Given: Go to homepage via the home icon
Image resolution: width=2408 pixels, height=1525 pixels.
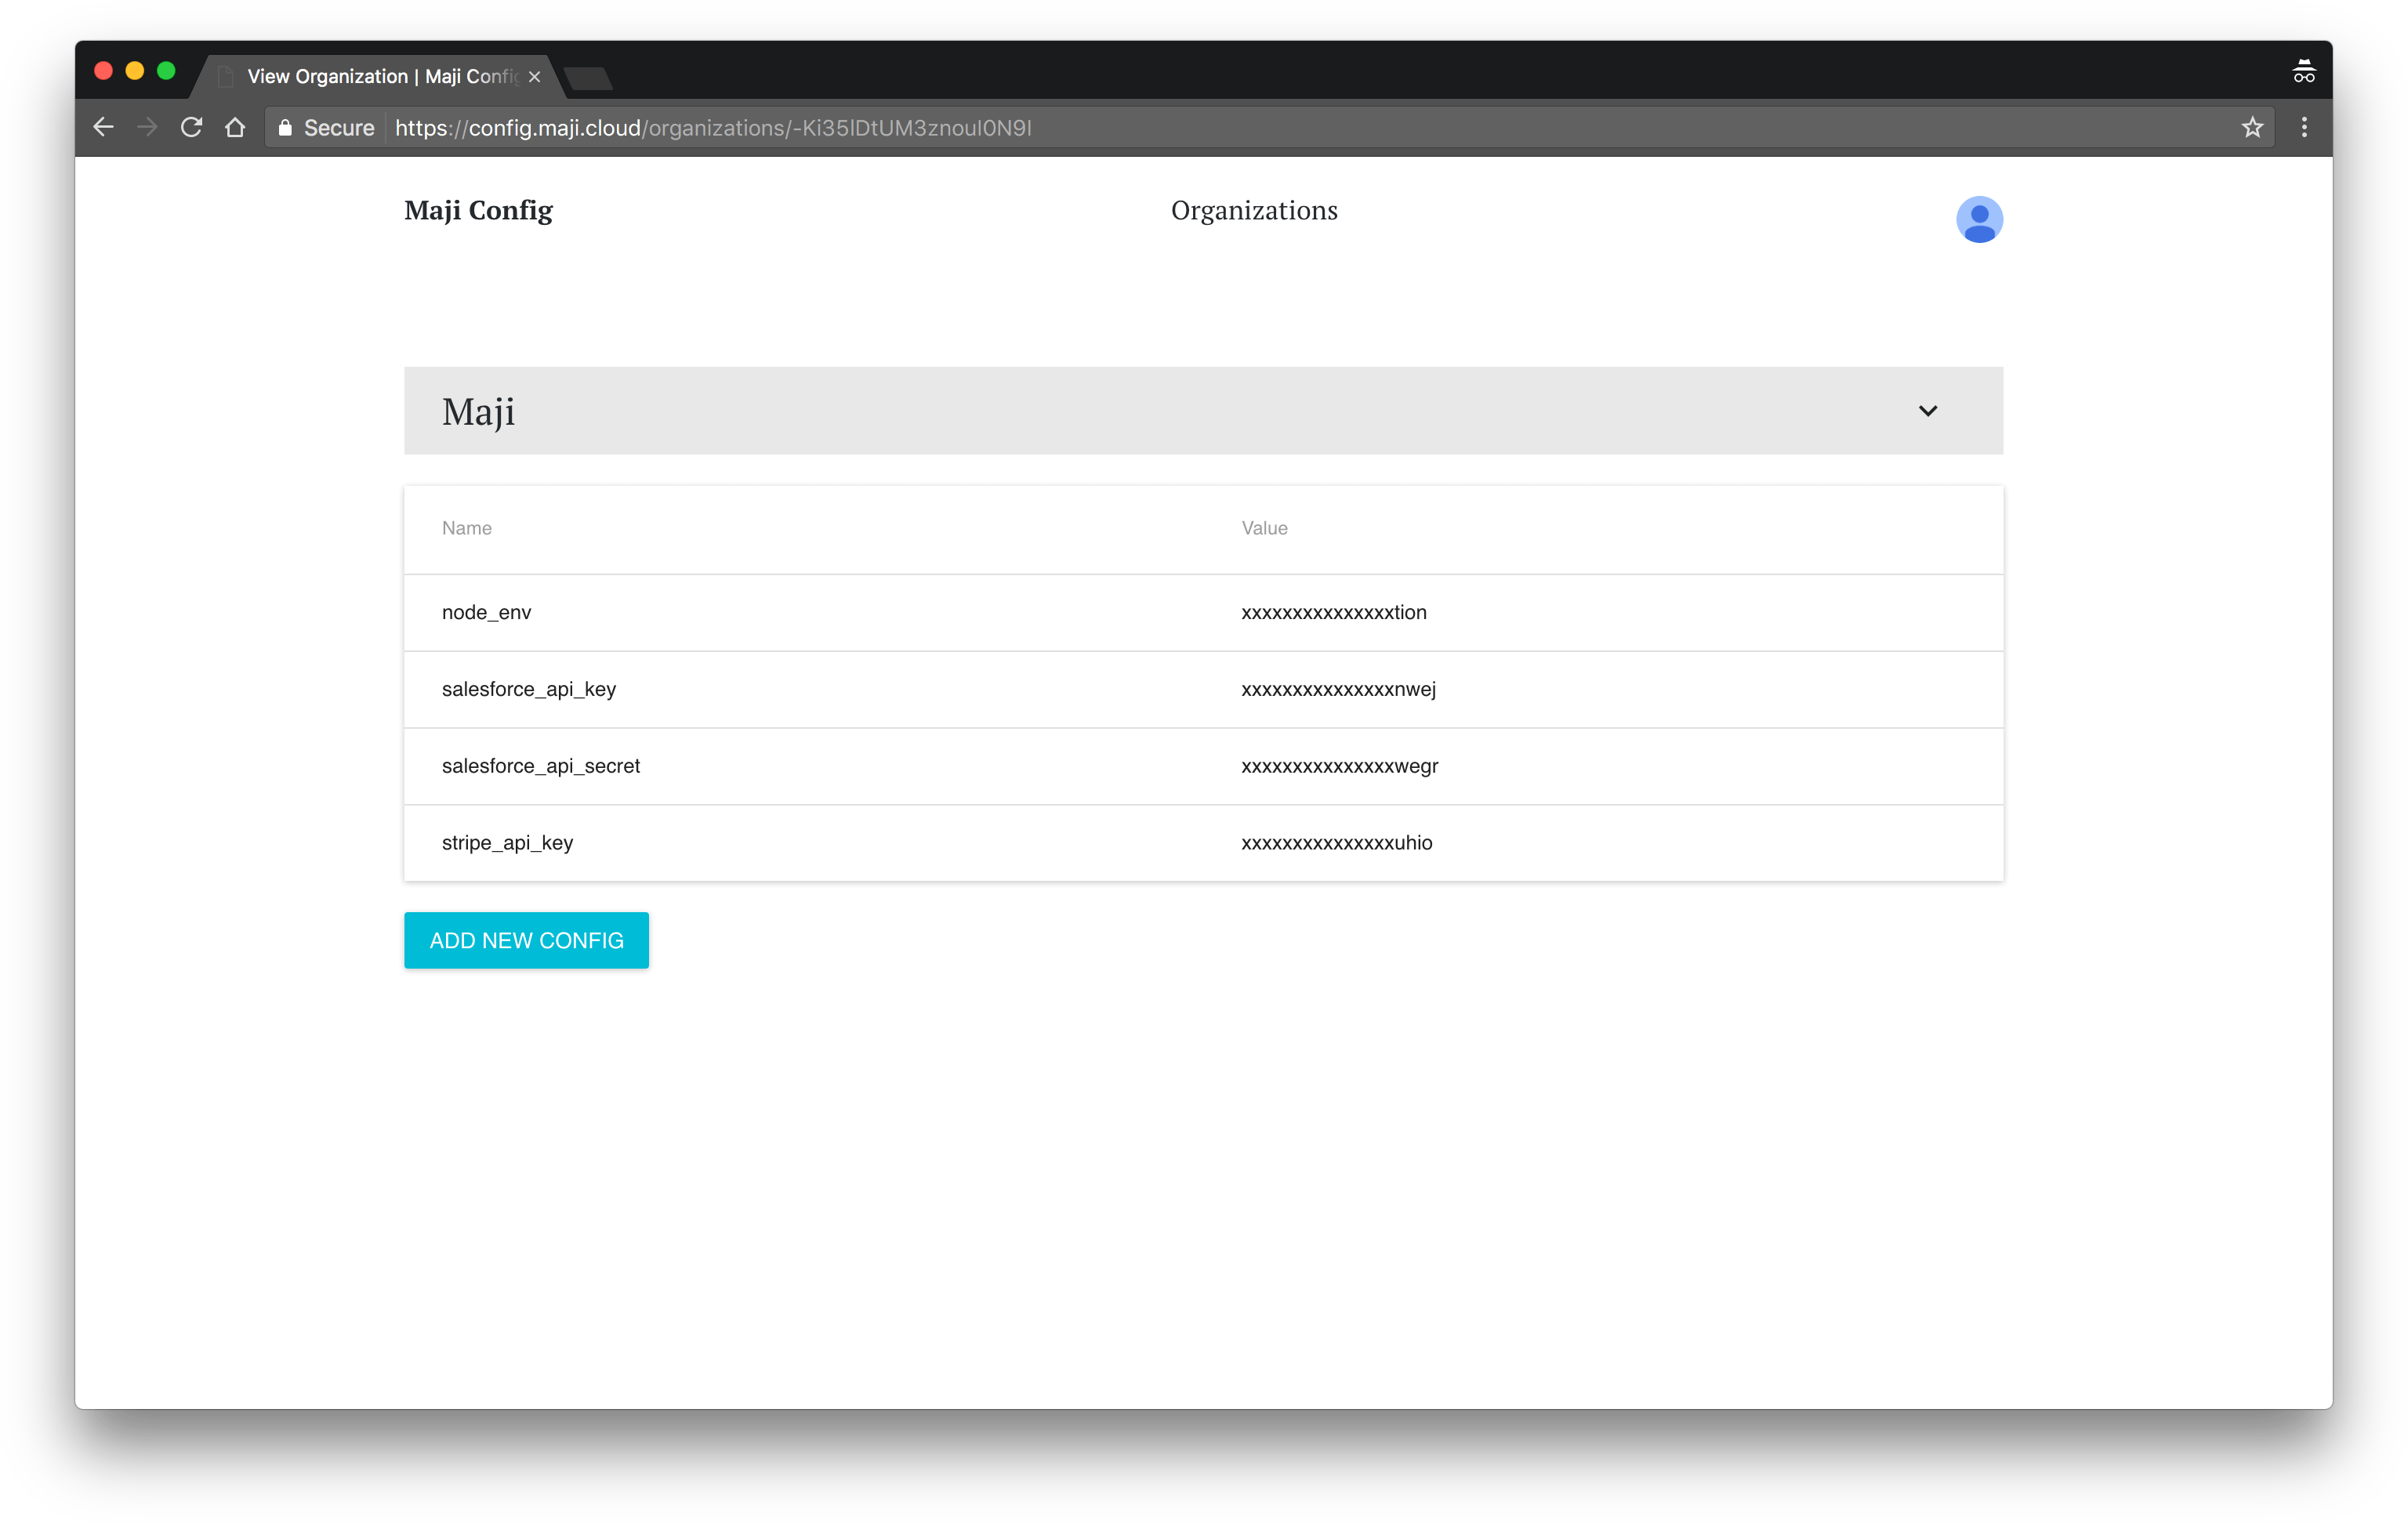Looking at the screenshot, I should (x=235, y=127).
